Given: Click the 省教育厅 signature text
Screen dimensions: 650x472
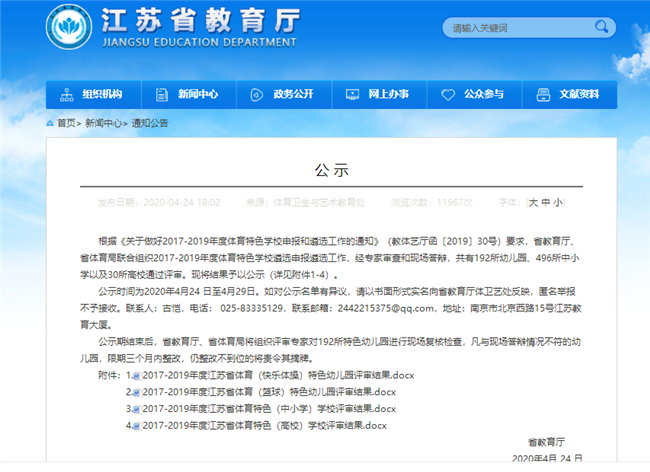Looking at the screenshot, I should (x=546, y=442).
